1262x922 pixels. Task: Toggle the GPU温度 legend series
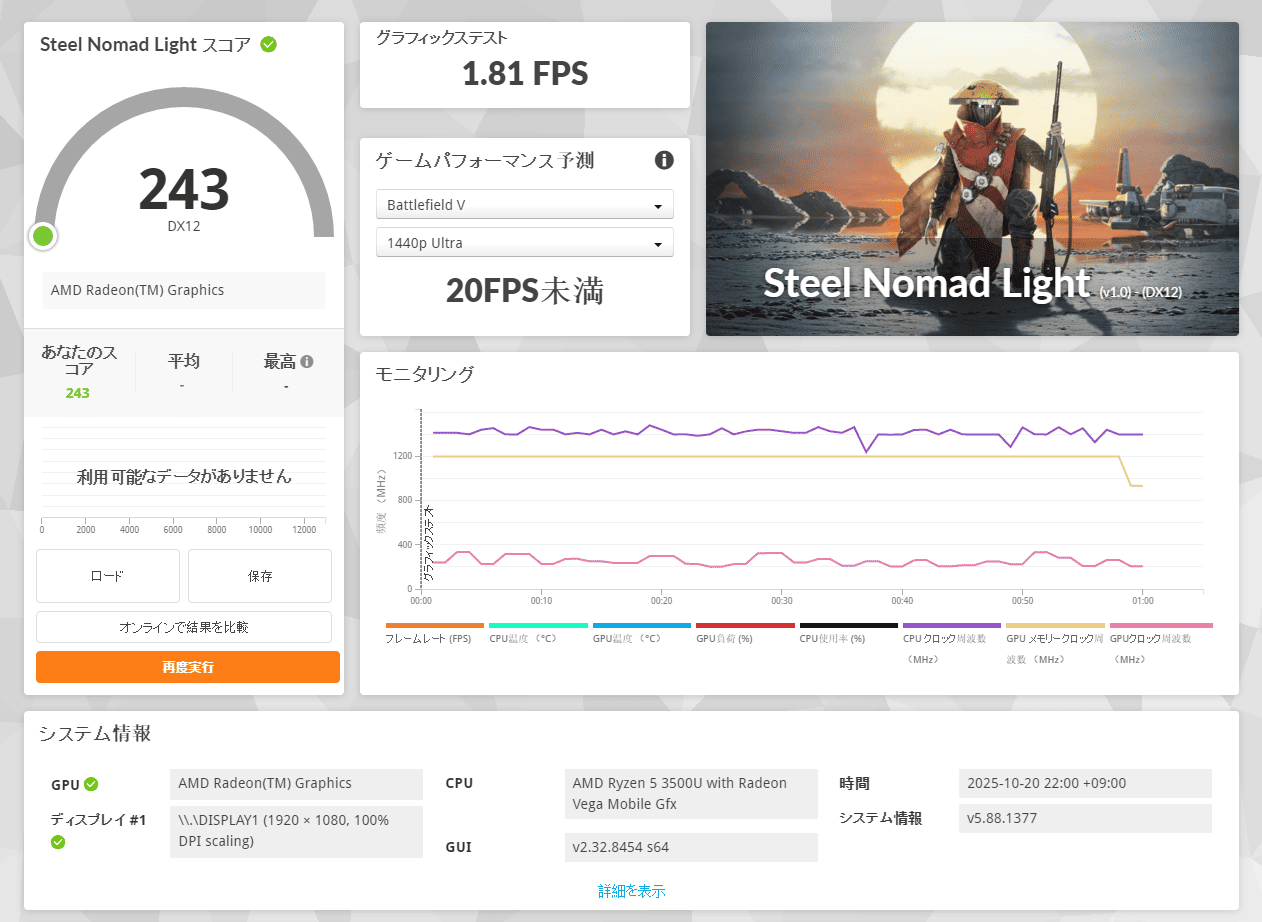[626, 638]
